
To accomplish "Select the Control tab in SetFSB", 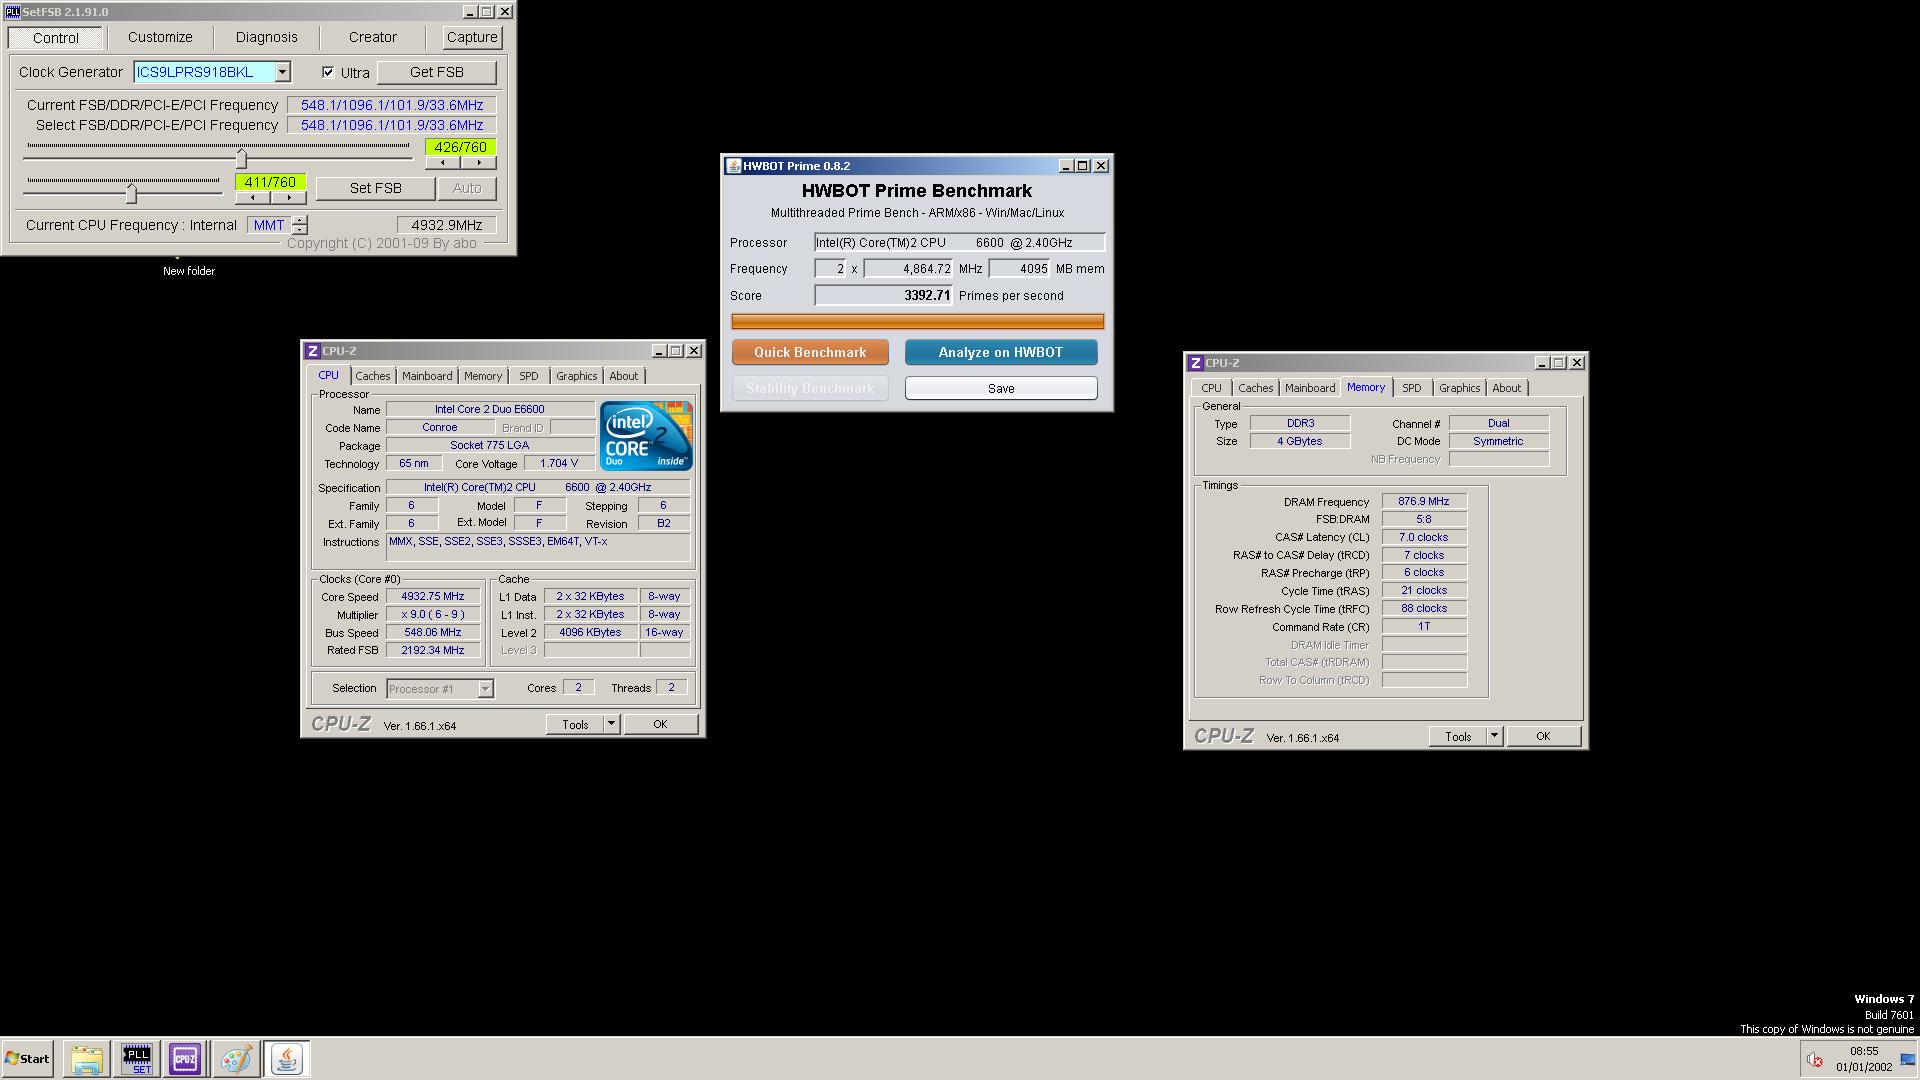I will pos(55,38).
